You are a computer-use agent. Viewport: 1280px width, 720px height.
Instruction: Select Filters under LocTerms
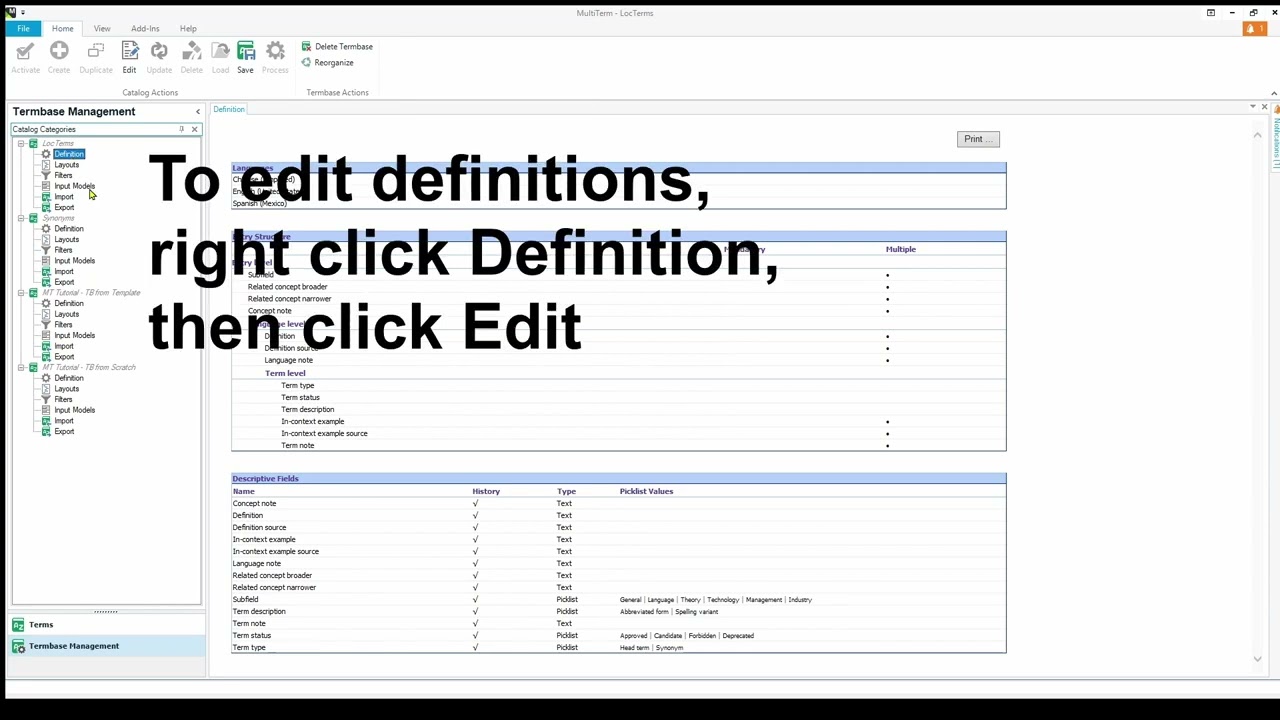pos(63,176)
